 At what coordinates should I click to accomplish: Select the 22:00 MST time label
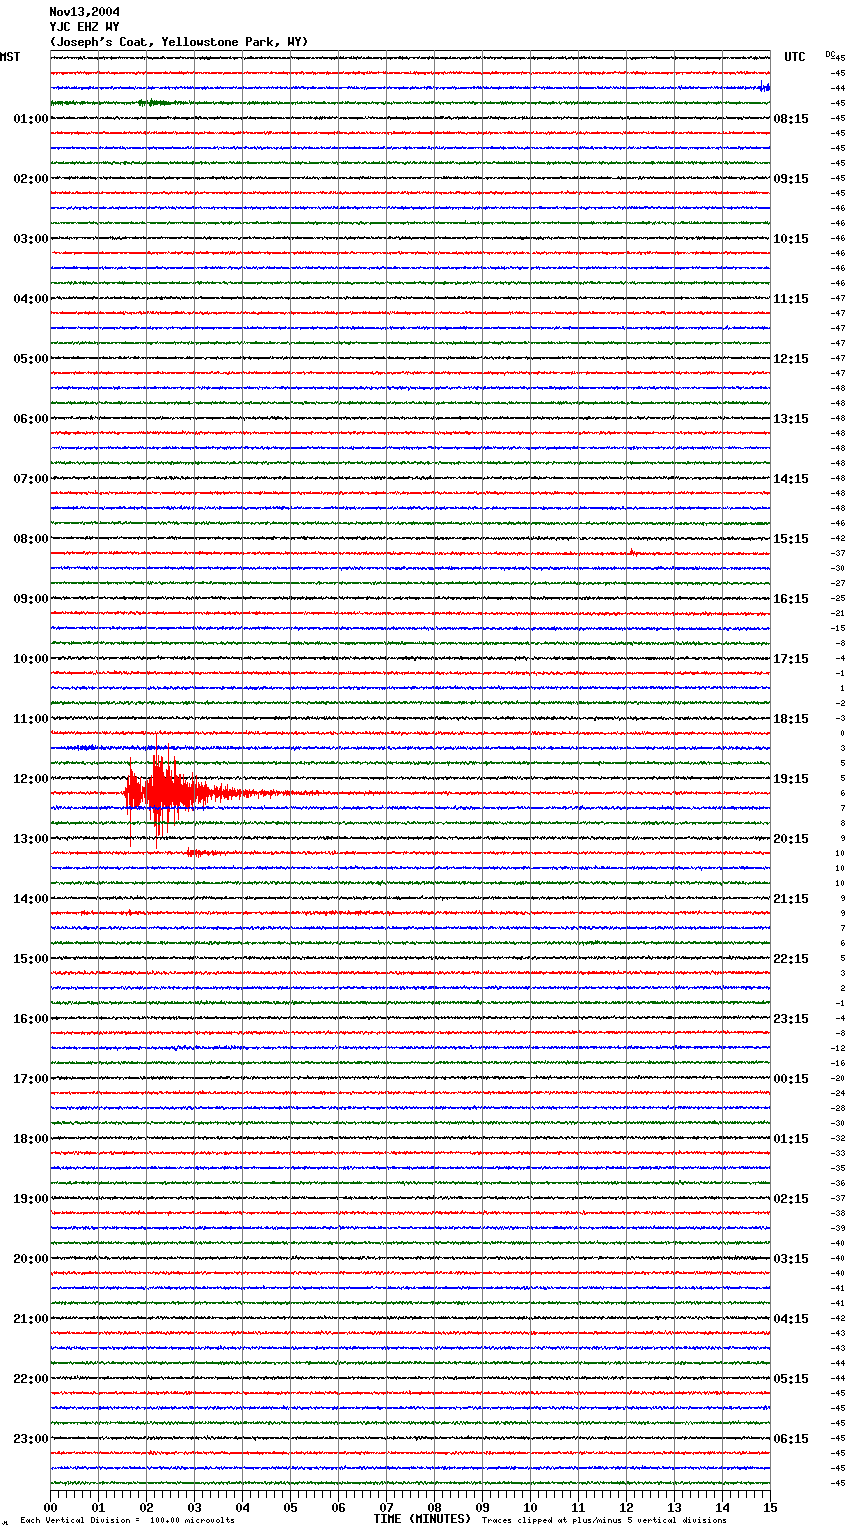click(x=30, y=1379)
